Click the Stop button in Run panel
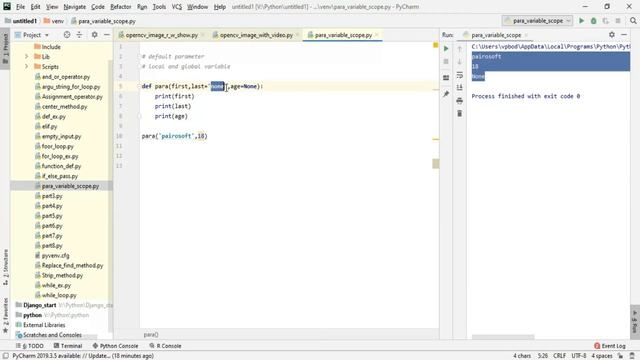This screenshot has height=360, width=640. point(446,62)
